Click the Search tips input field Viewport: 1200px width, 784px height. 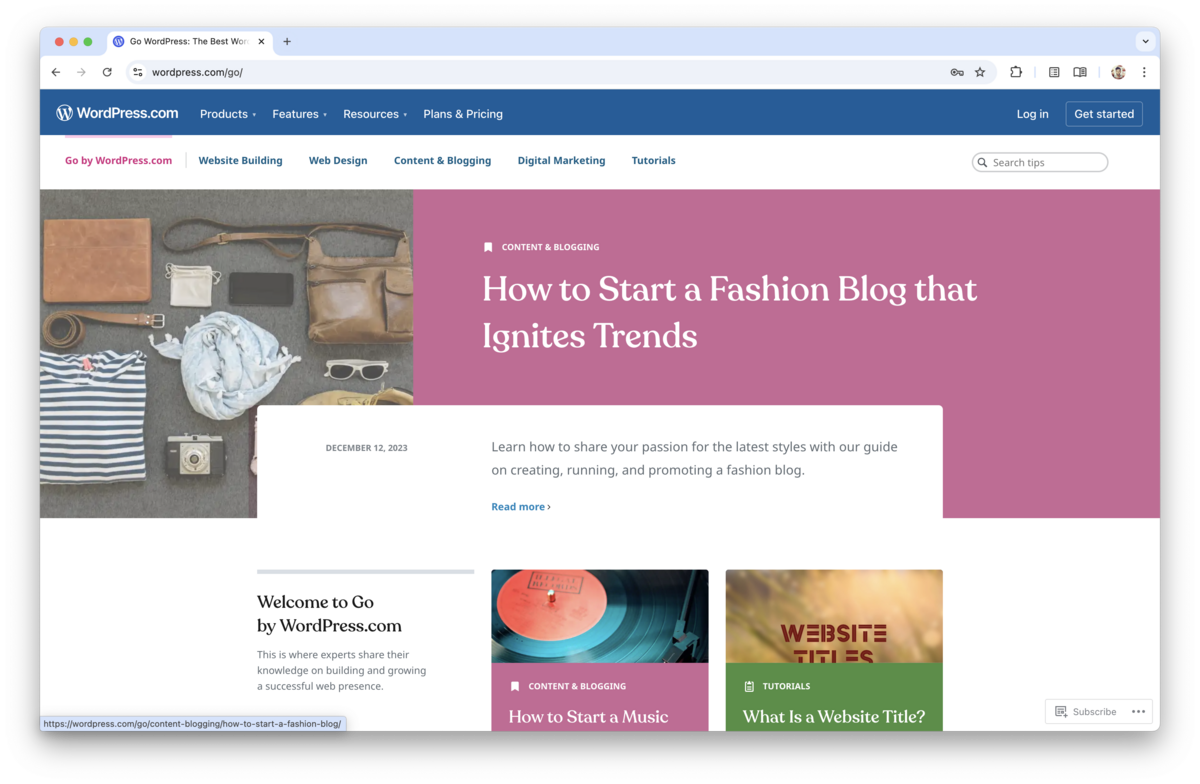pos(1045,162)
